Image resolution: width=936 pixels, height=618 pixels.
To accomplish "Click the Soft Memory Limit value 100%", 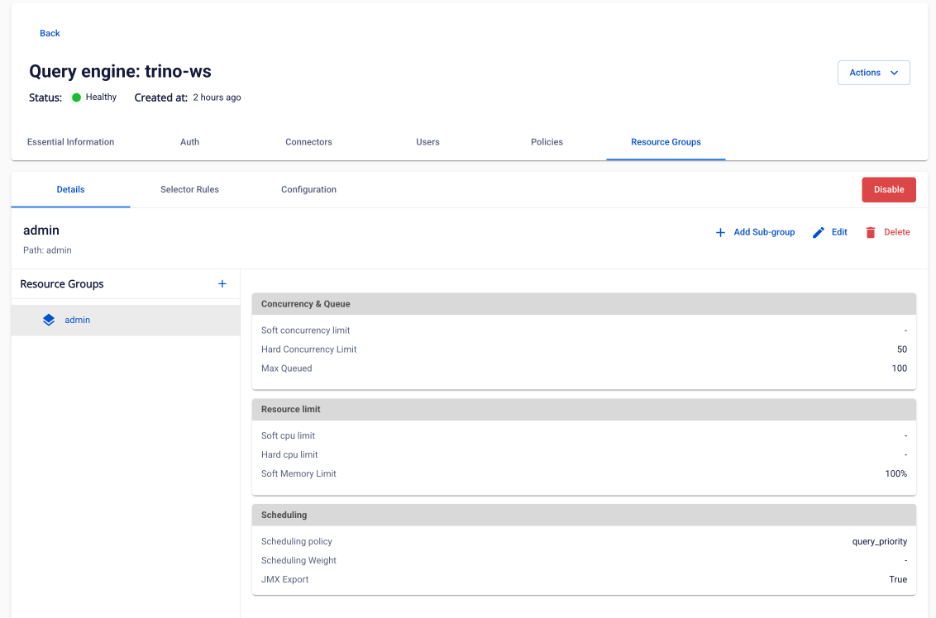I will pos(896,474).
